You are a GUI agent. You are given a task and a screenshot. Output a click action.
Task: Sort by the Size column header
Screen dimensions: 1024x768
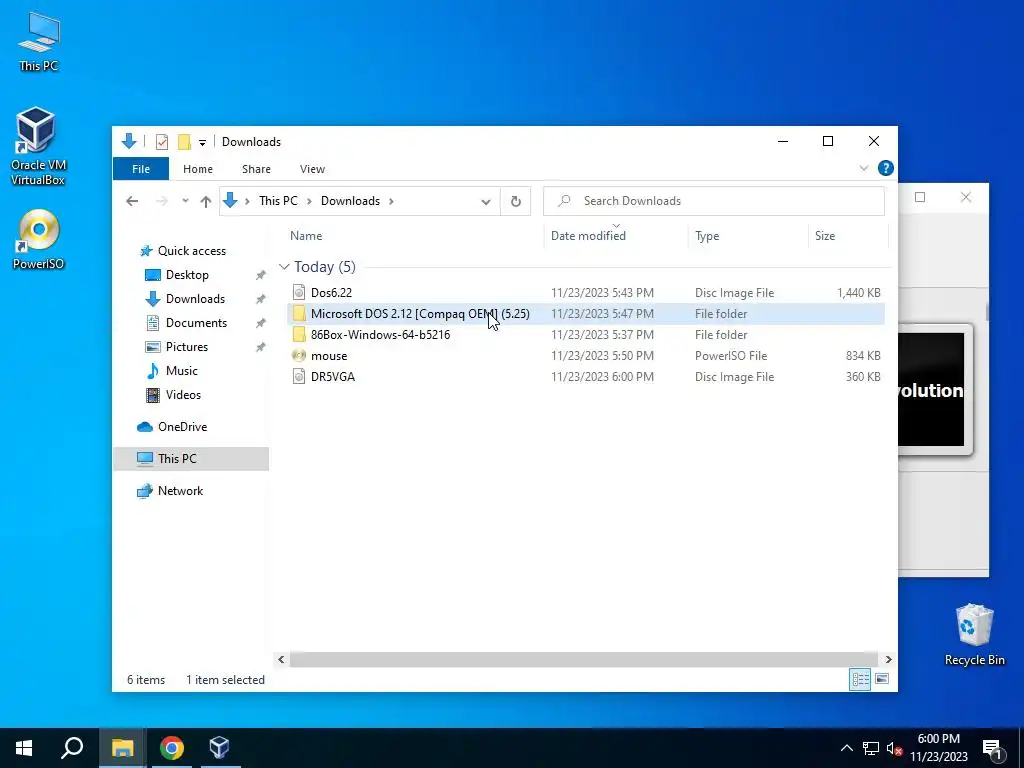point(848,236)
